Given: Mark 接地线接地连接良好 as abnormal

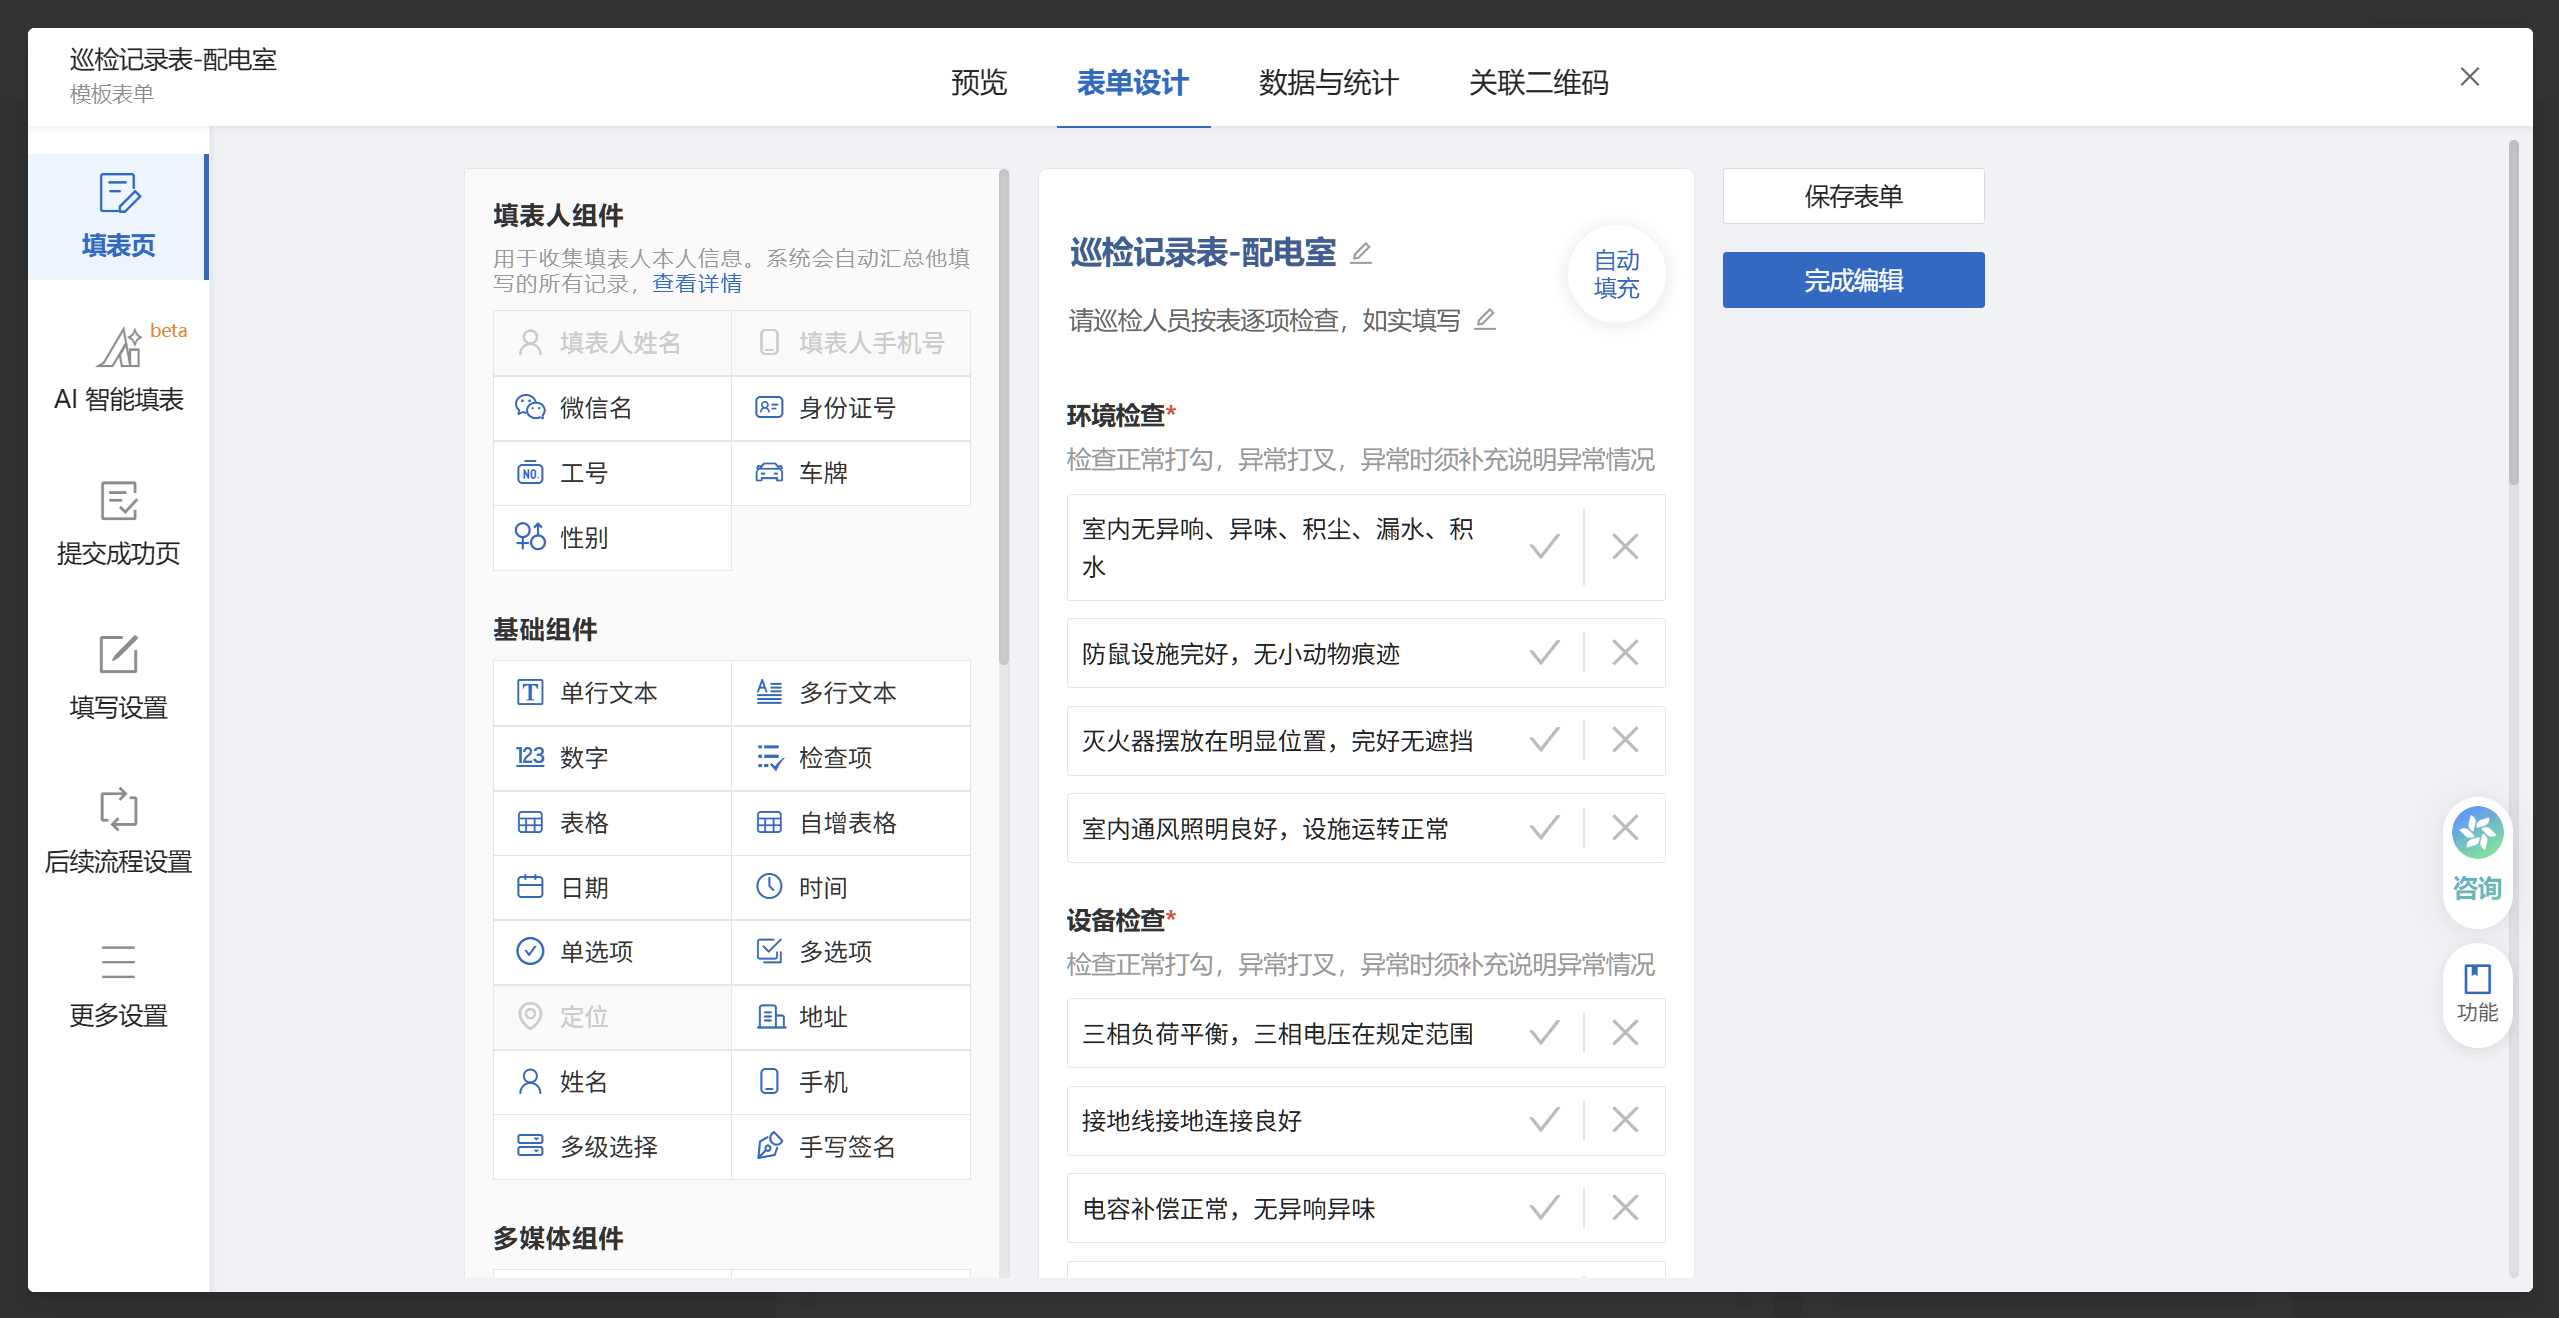Looking at the screenshot, I should pos(1625,1120).
